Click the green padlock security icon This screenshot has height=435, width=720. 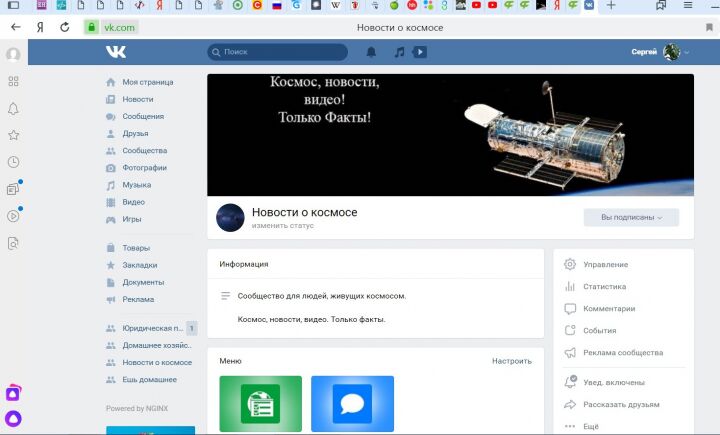click(91, 27)
